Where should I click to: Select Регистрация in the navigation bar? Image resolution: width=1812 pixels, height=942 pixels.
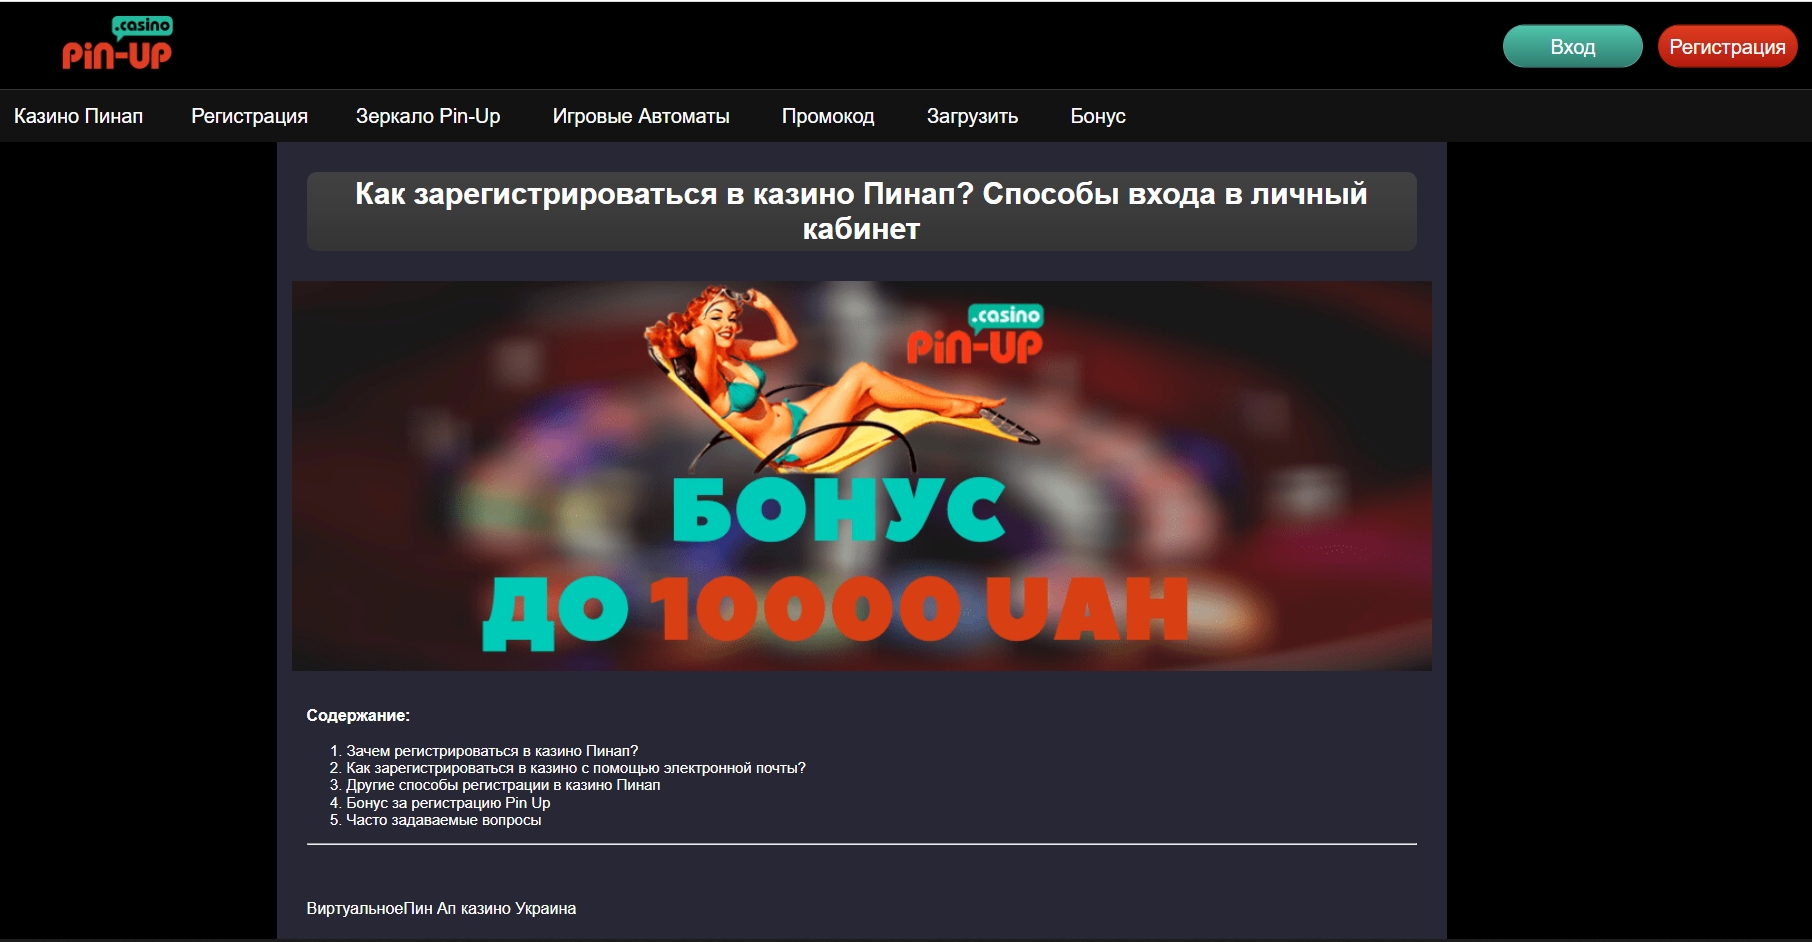tap(249, 116)
